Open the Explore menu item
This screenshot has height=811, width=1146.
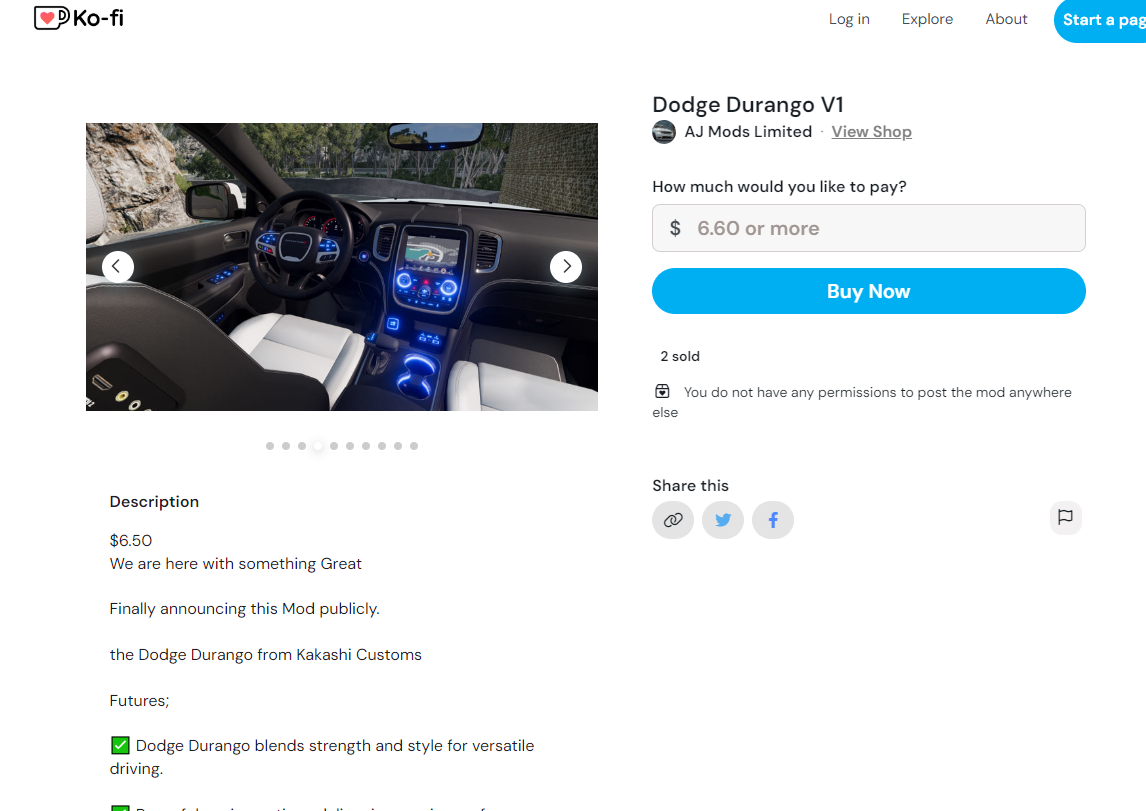(x=927, y=19)
